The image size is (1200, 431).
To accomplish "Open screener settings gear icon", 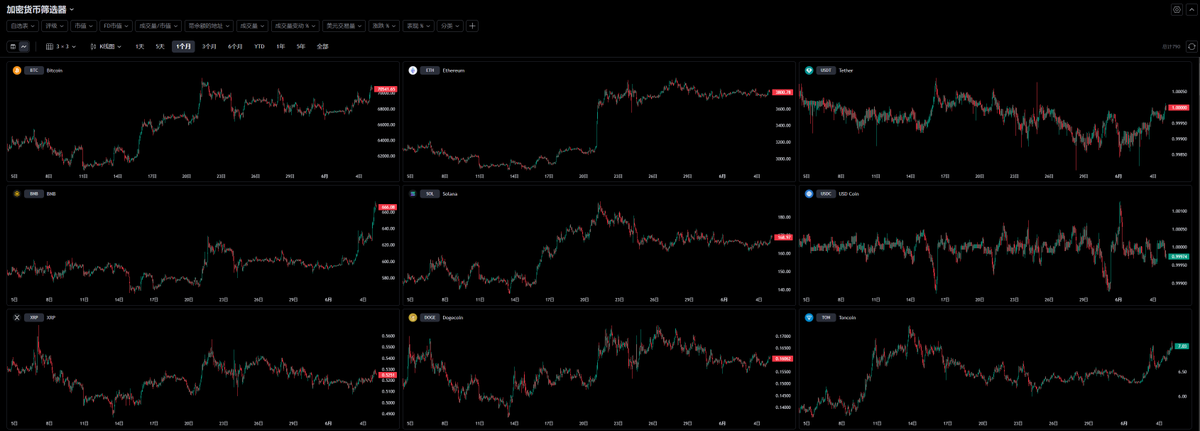I will pos(1177,9).
